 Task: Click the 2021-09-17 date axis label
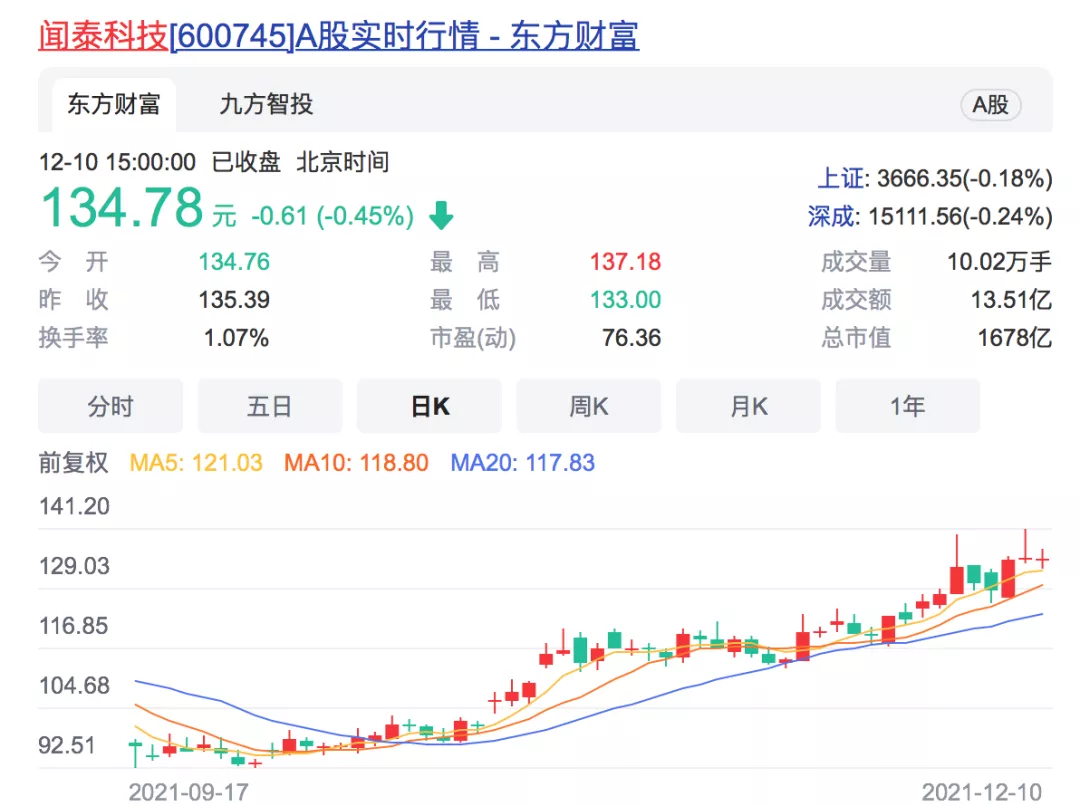pyautogui.click(x=188, y=792)
